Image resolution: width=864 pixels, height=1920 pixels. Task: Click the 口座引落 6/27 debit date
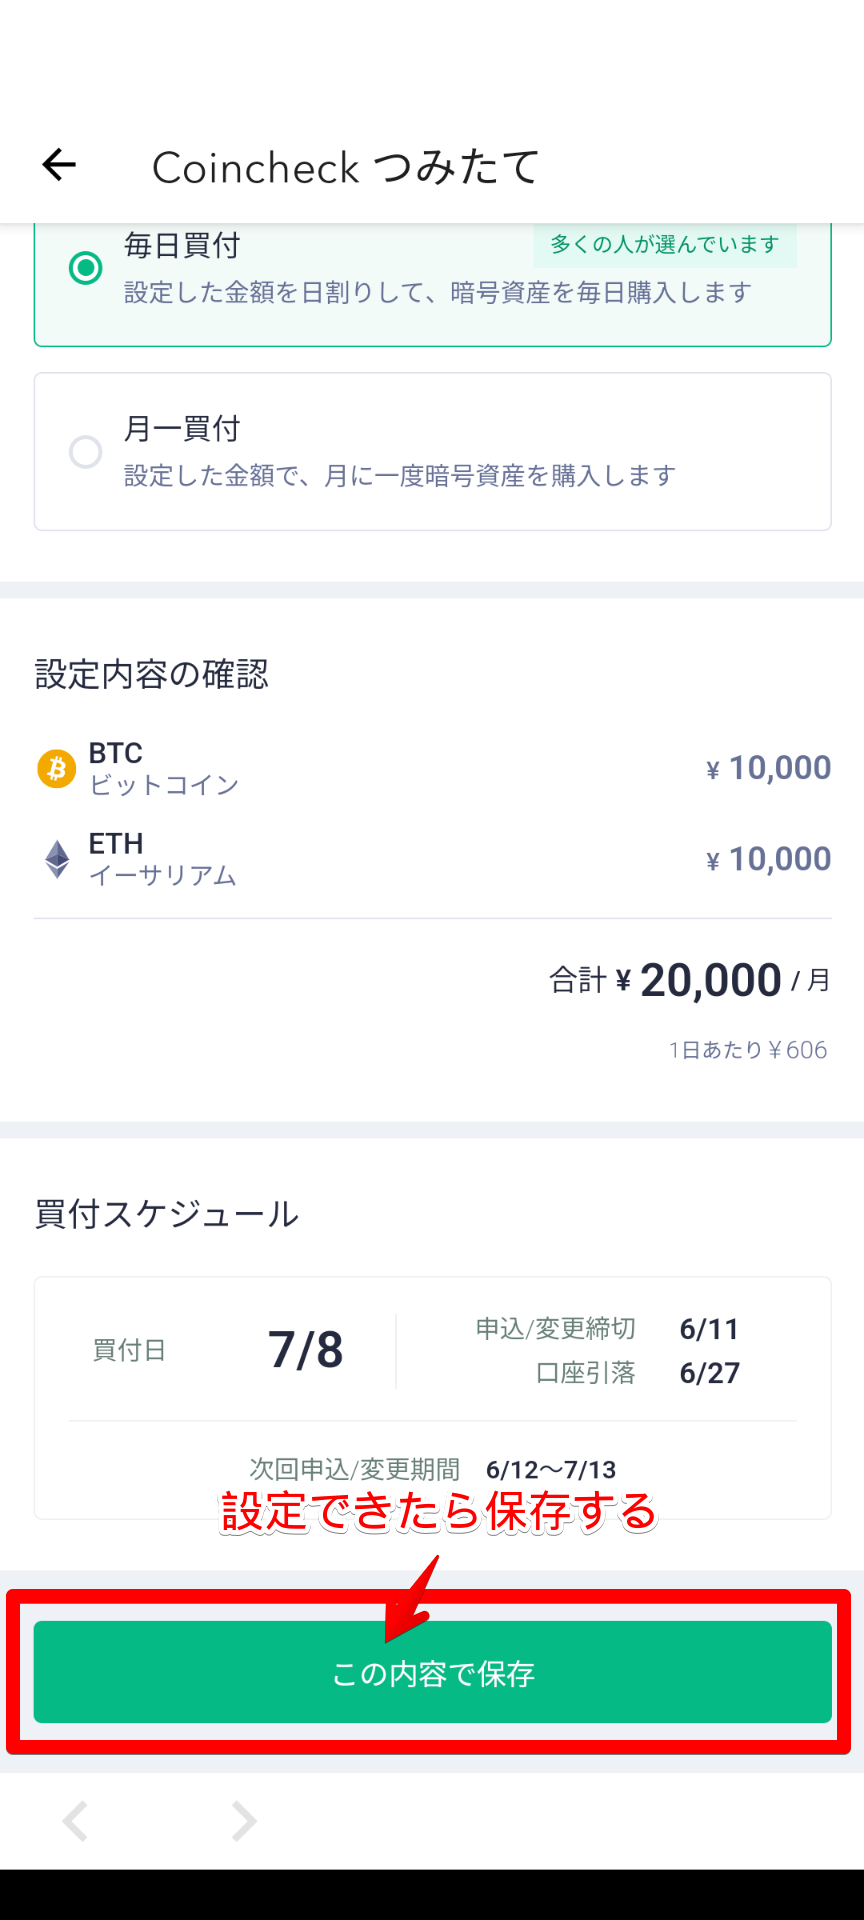point(637,1373)
